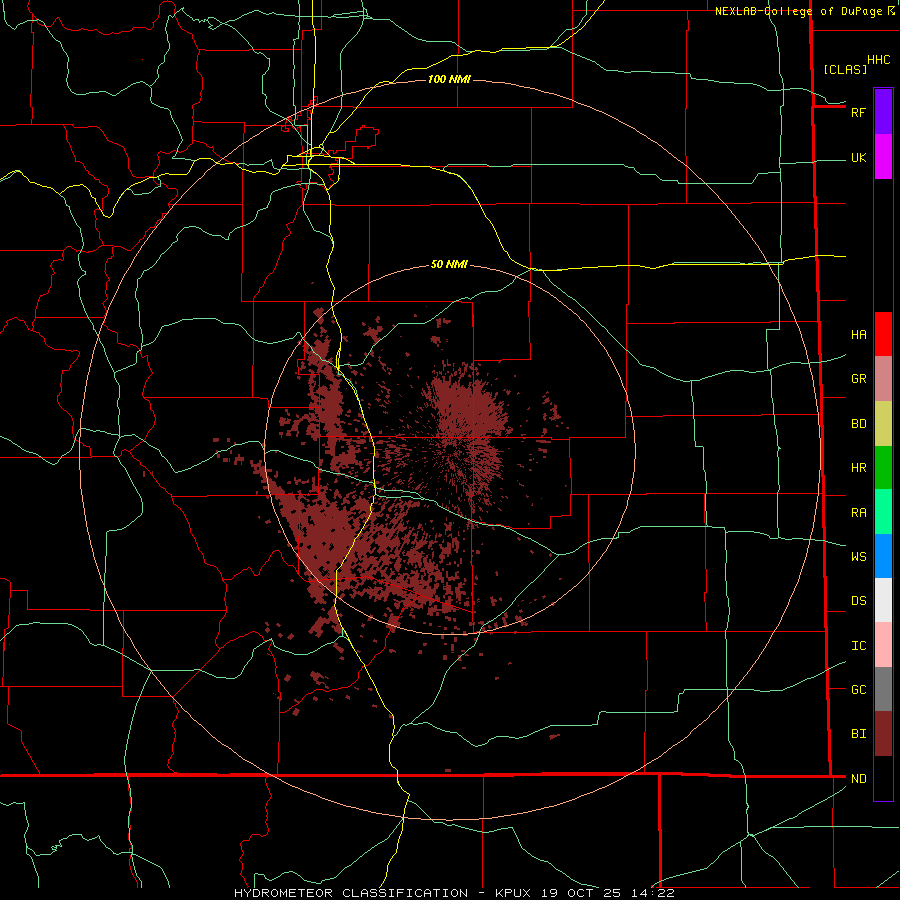Click the UK magenta legend swatch
The image size is (900, 900).
[883, 157]
